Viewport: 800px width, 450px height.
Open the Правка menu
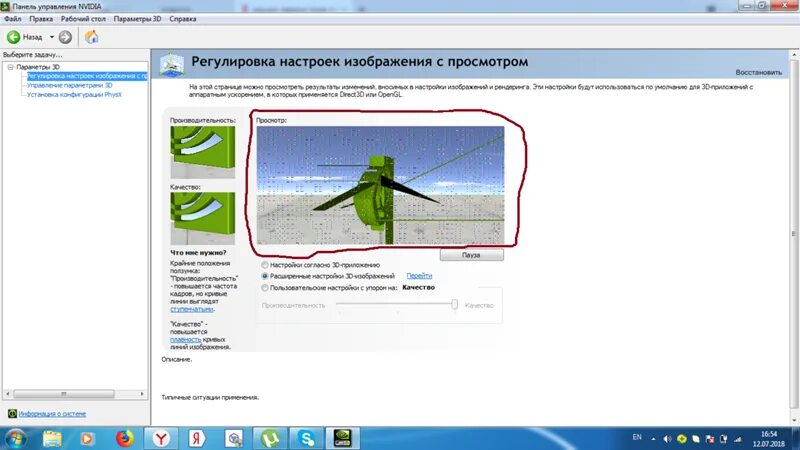41,19
